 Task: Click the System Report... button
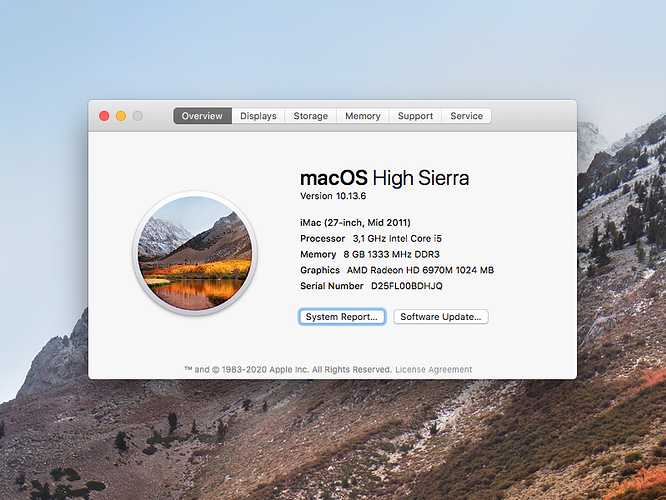click(x=342, y=317)
